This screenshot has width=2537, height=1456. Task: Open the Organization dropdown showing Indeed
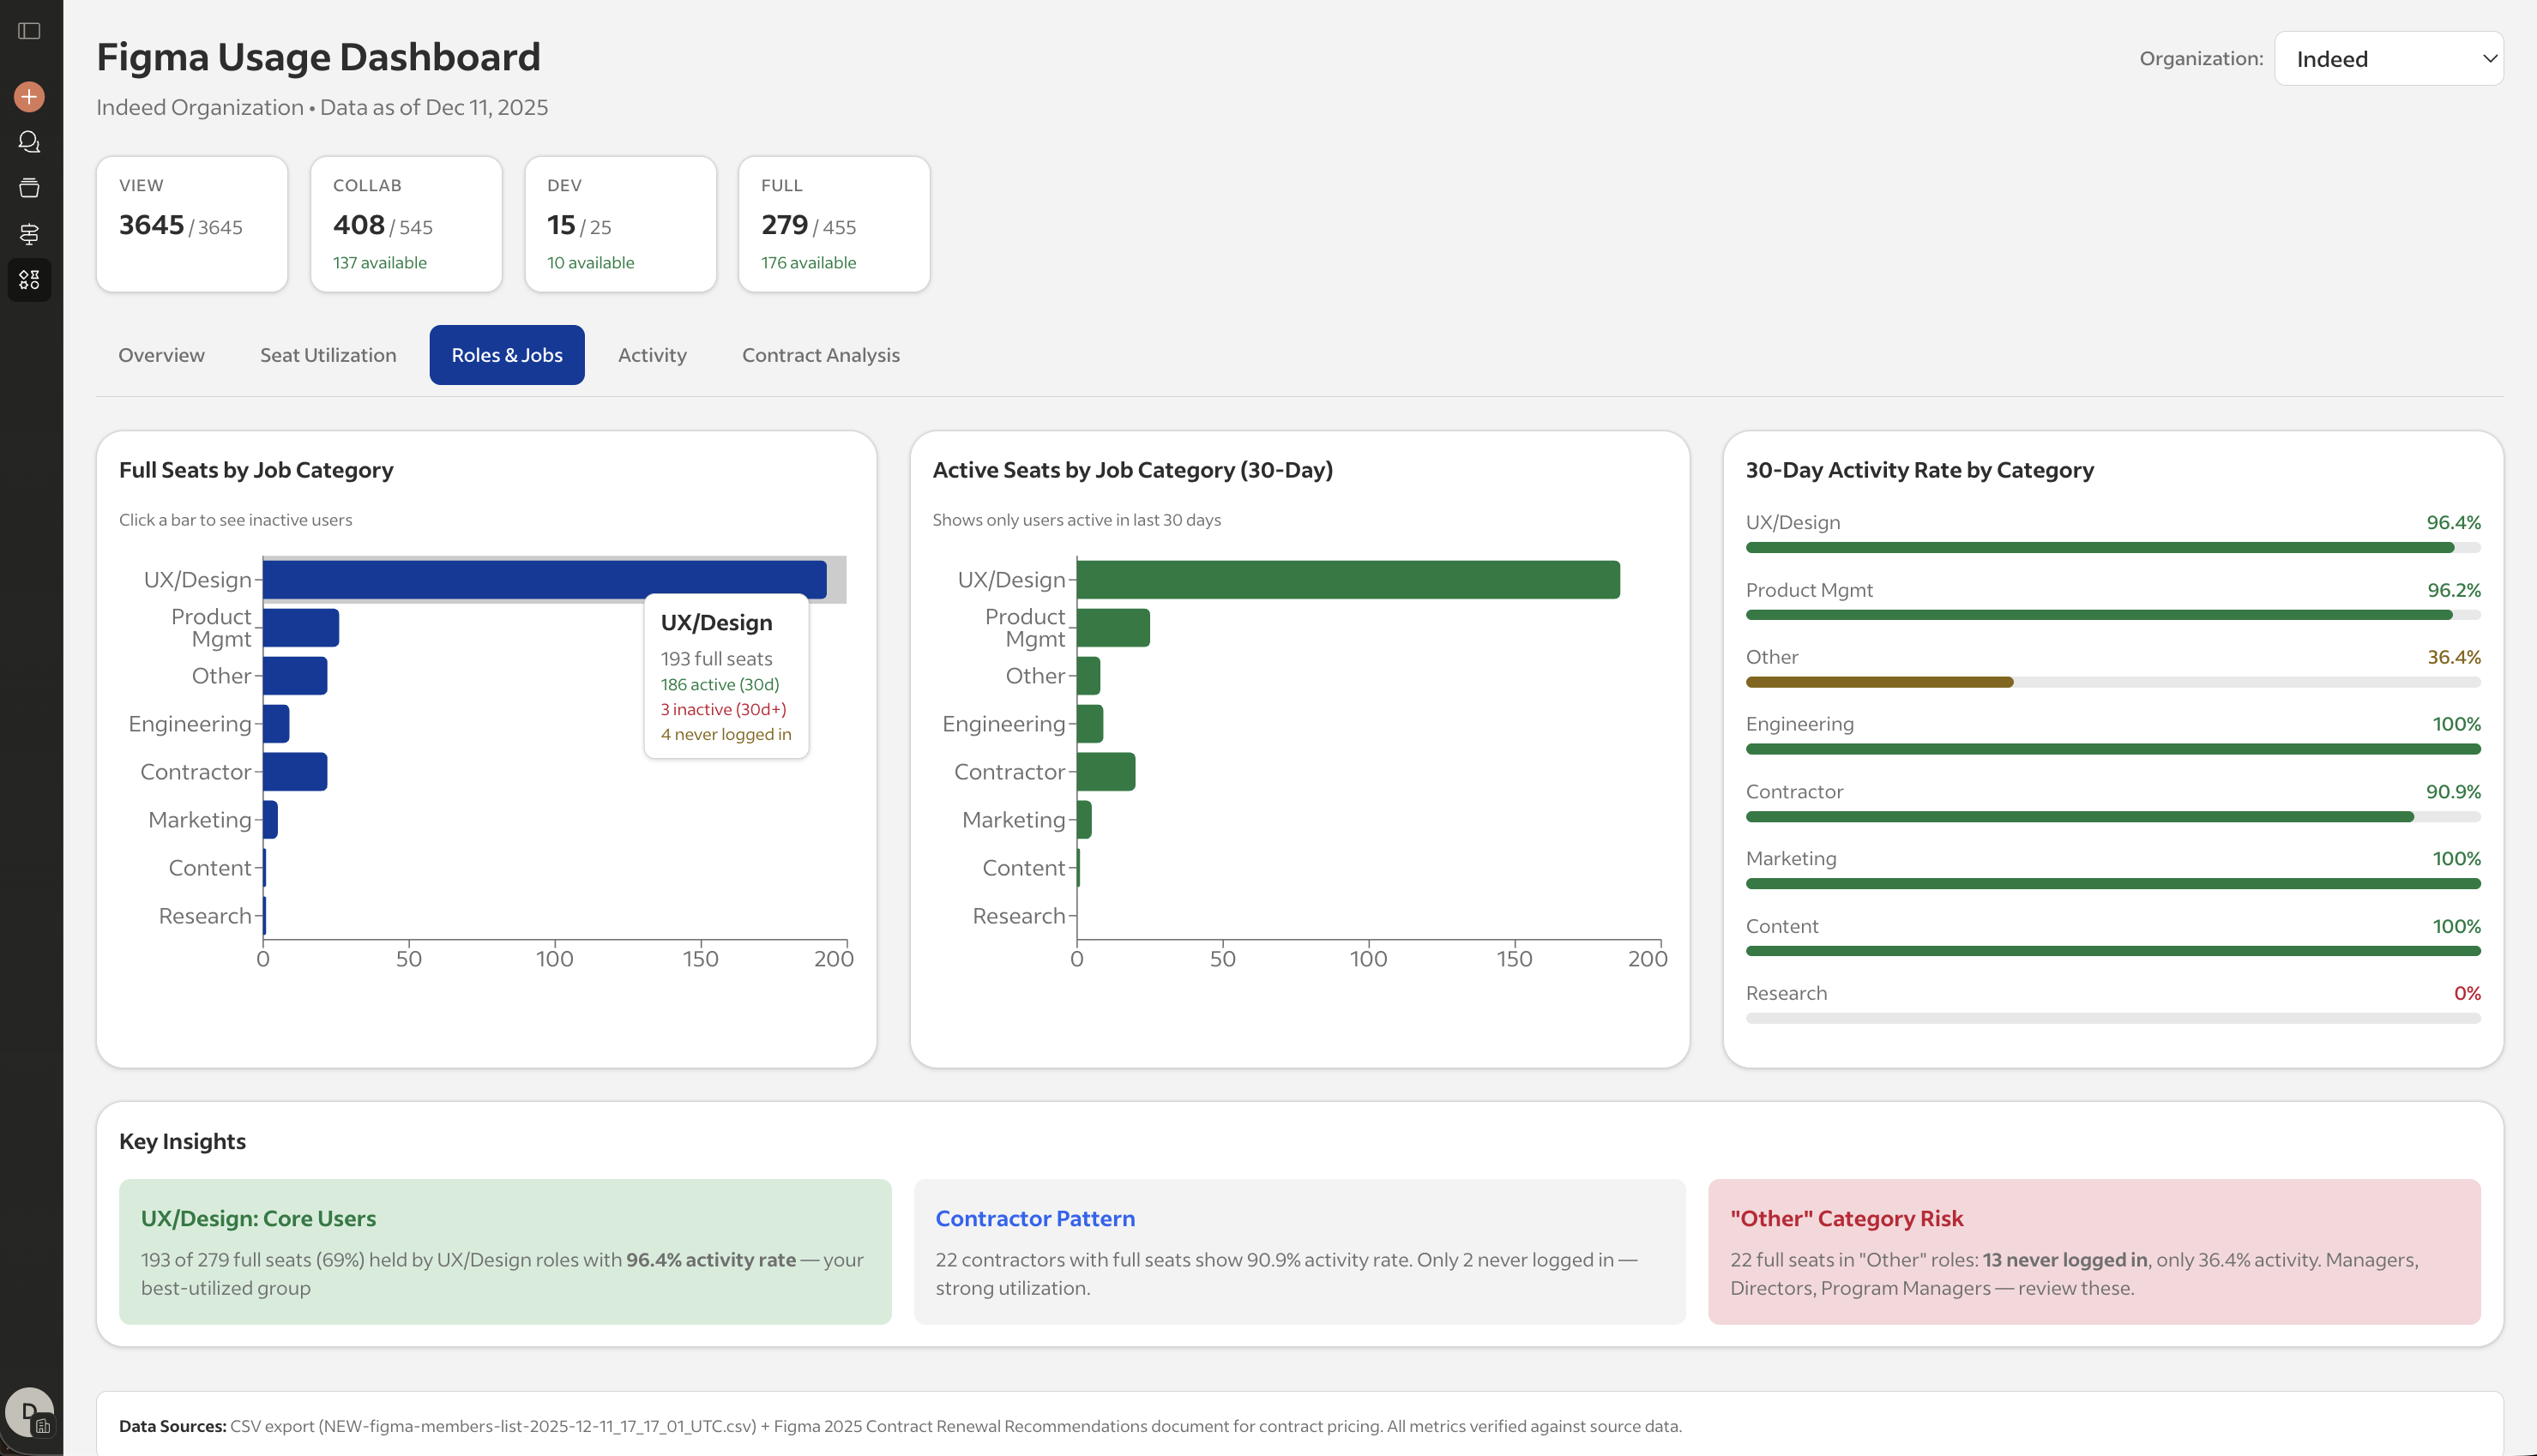(2389, 58)
